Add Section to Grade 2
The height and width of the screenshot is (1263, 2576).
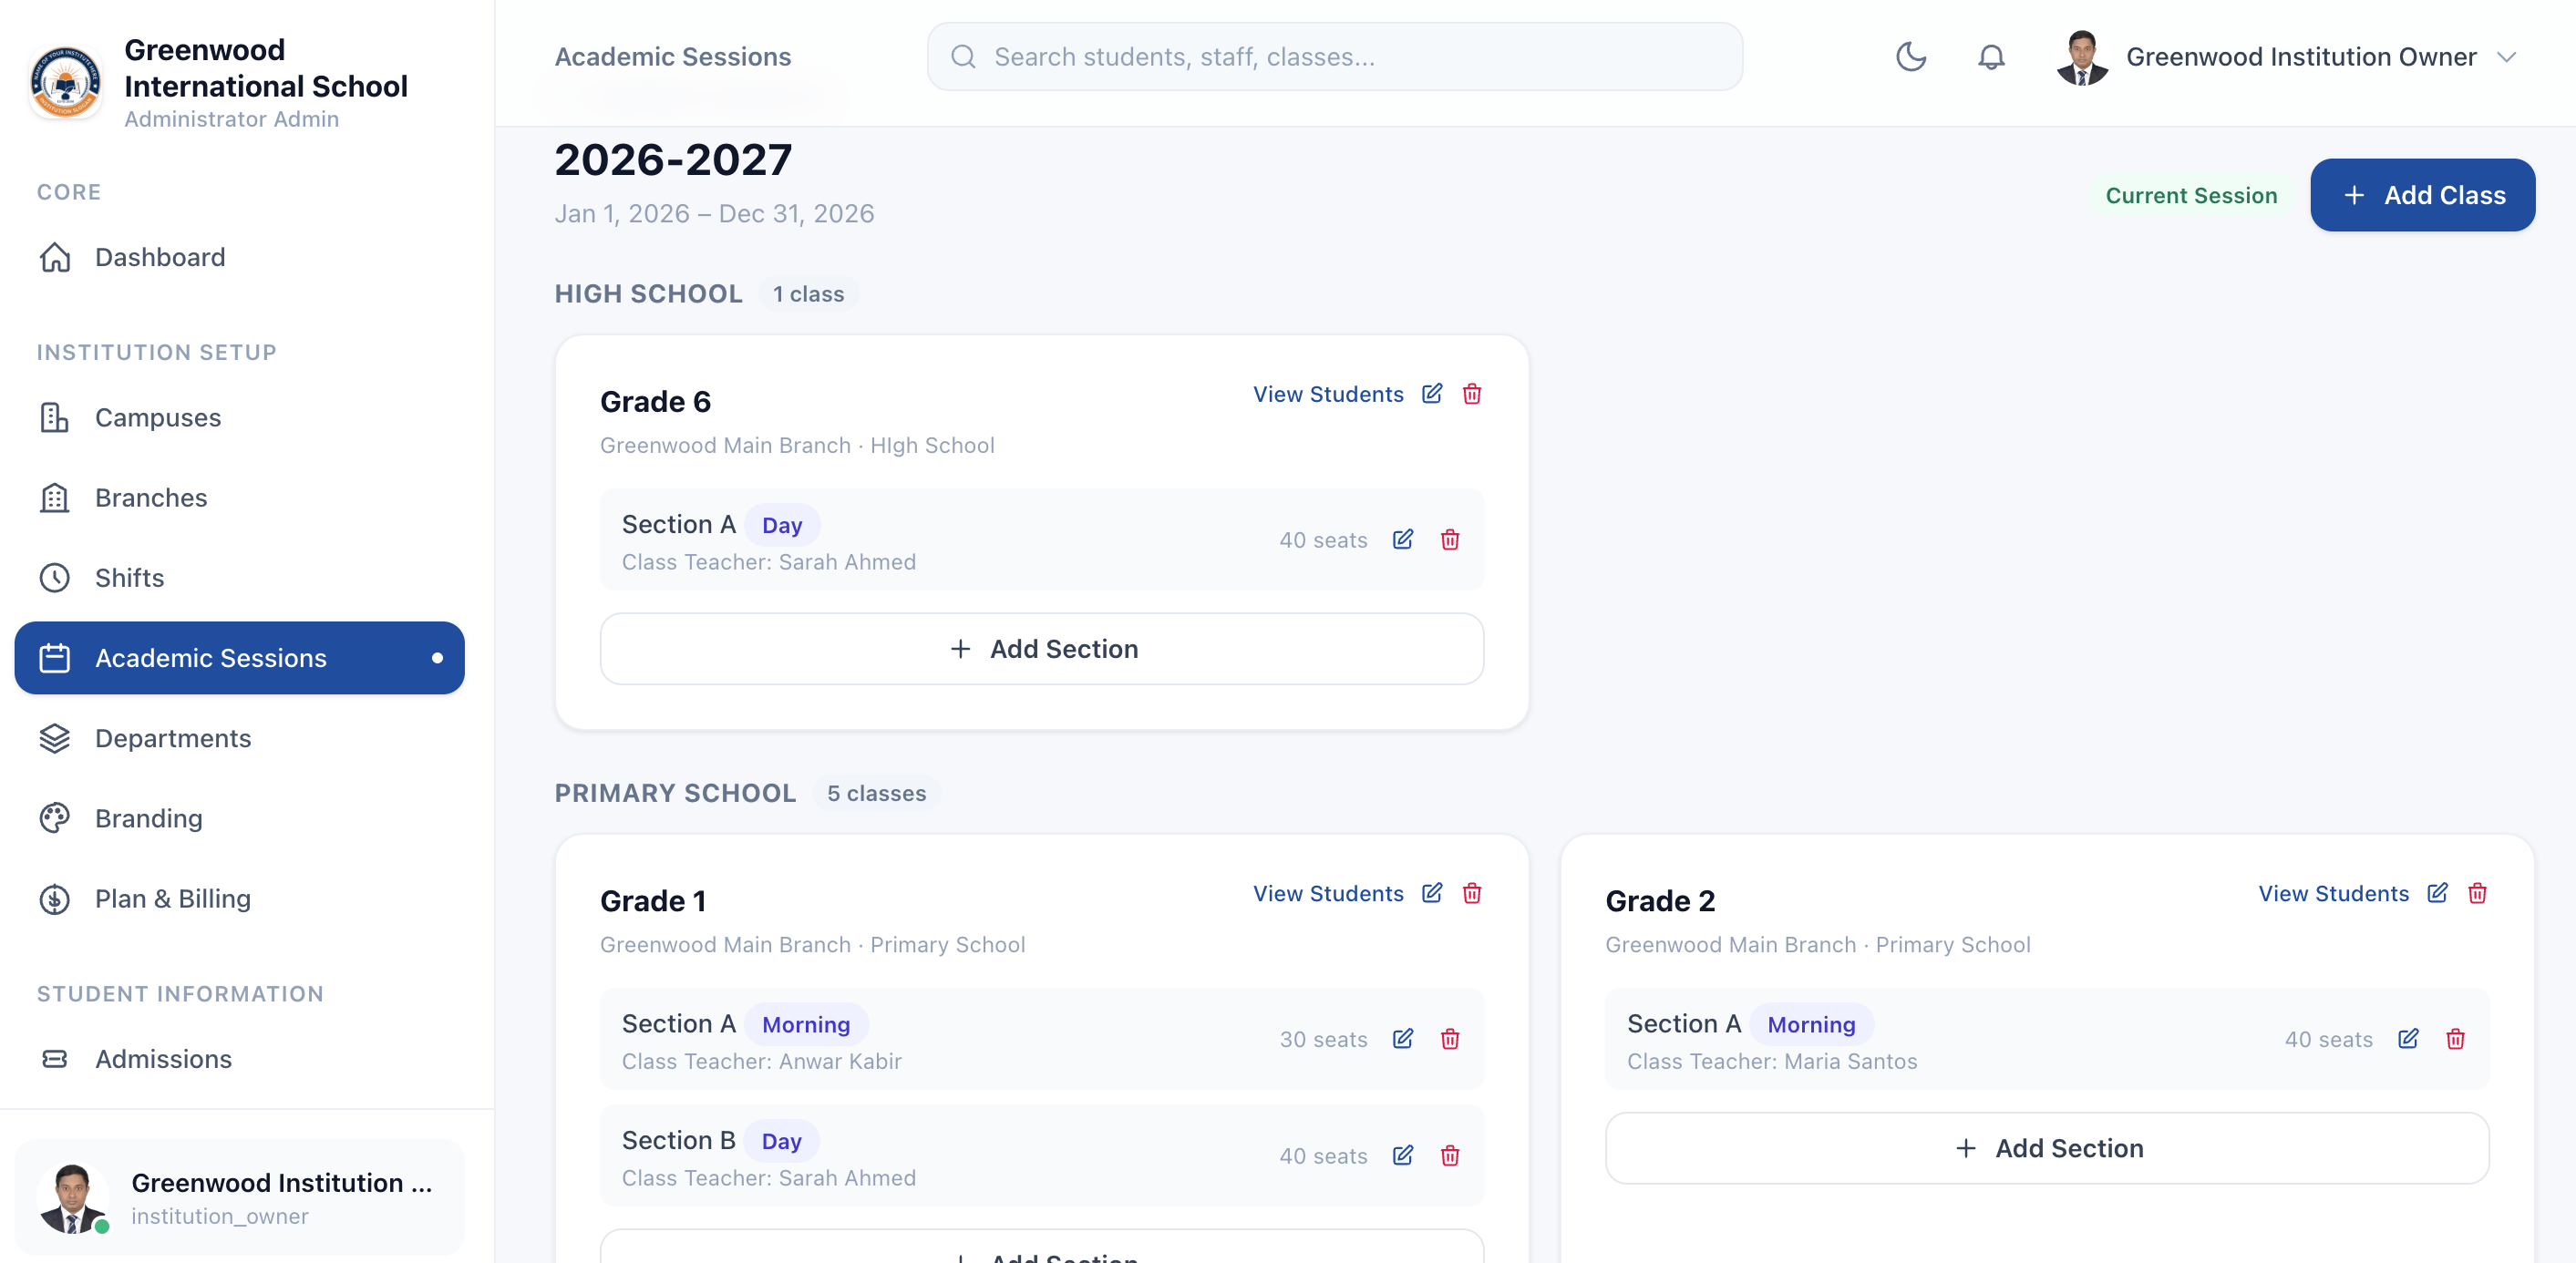pos(2047,1148)
